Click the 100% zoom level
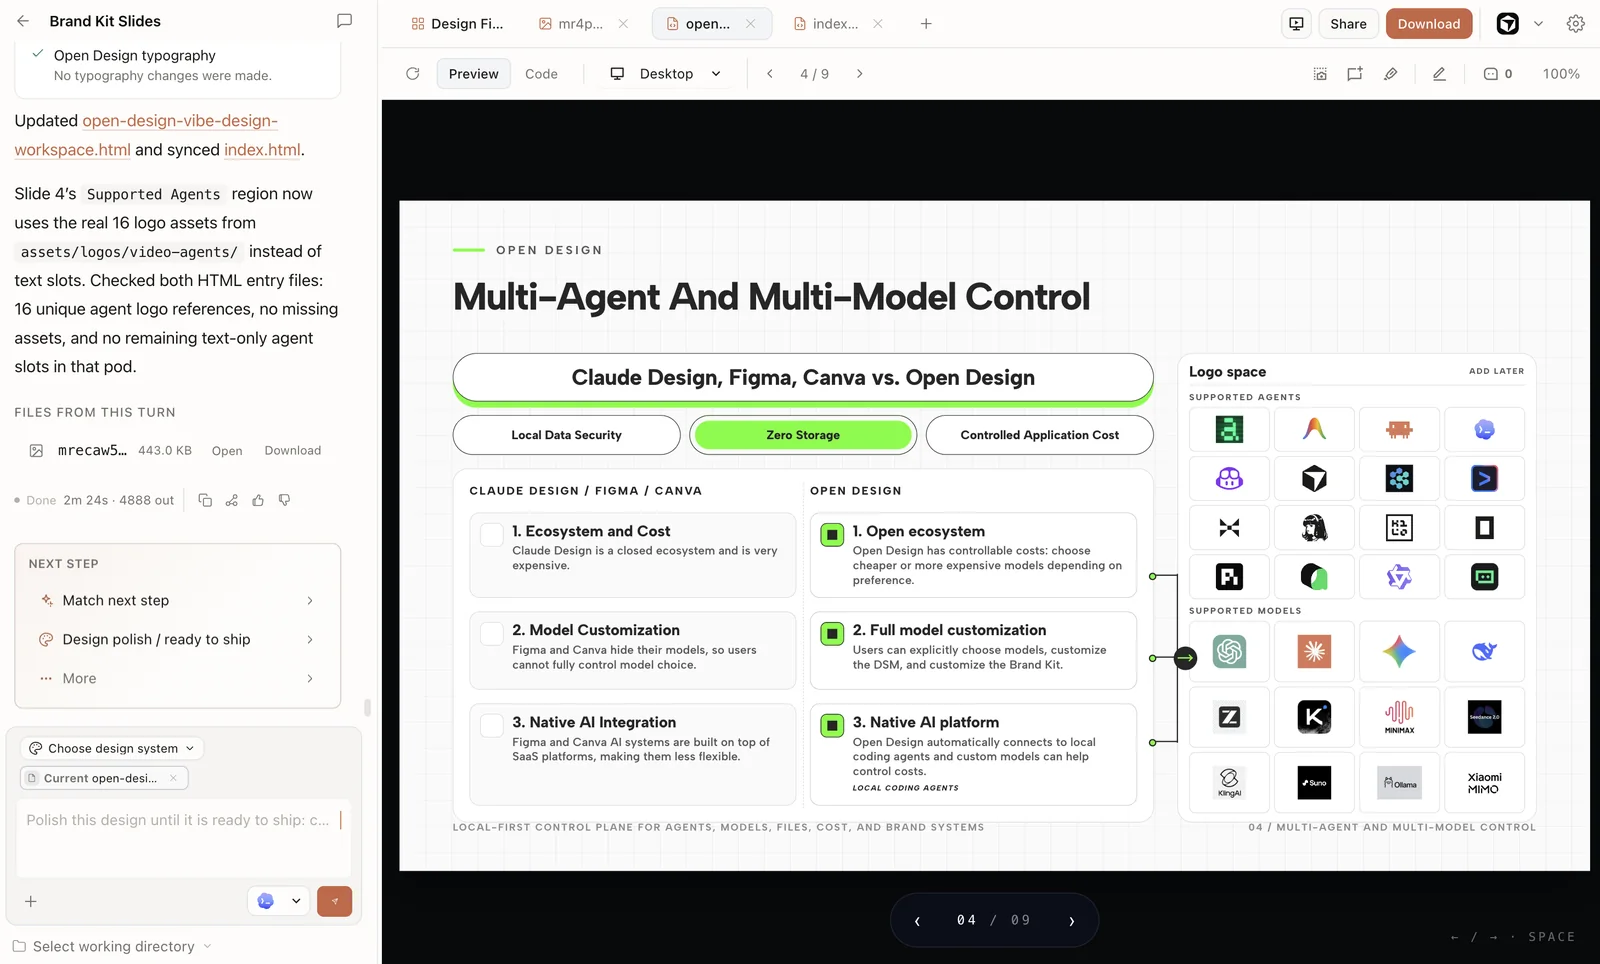 tap(1561, 74)
